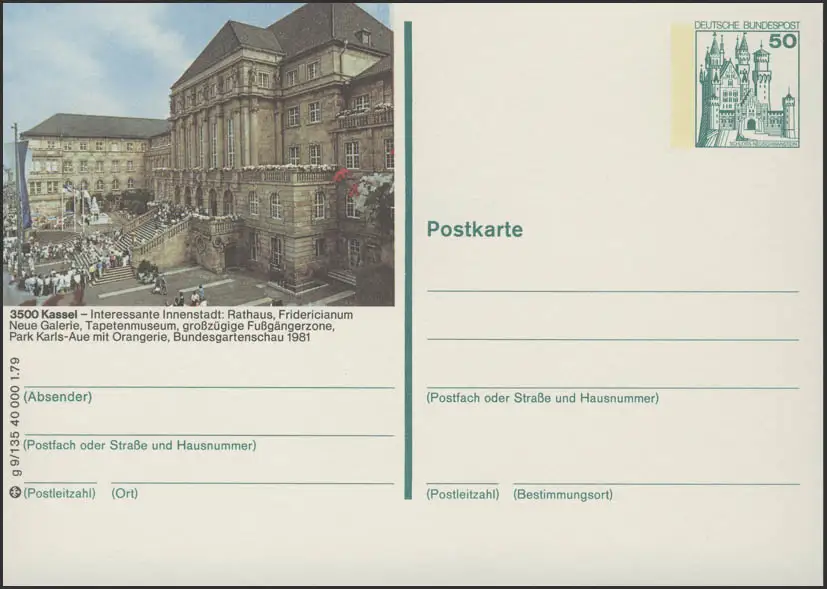Image resolution: width=827 pixels, height=589 pixels.
Task: Click the small circular emblem at bottom-left
Action: pyautogui.click(x=15, y=492)
